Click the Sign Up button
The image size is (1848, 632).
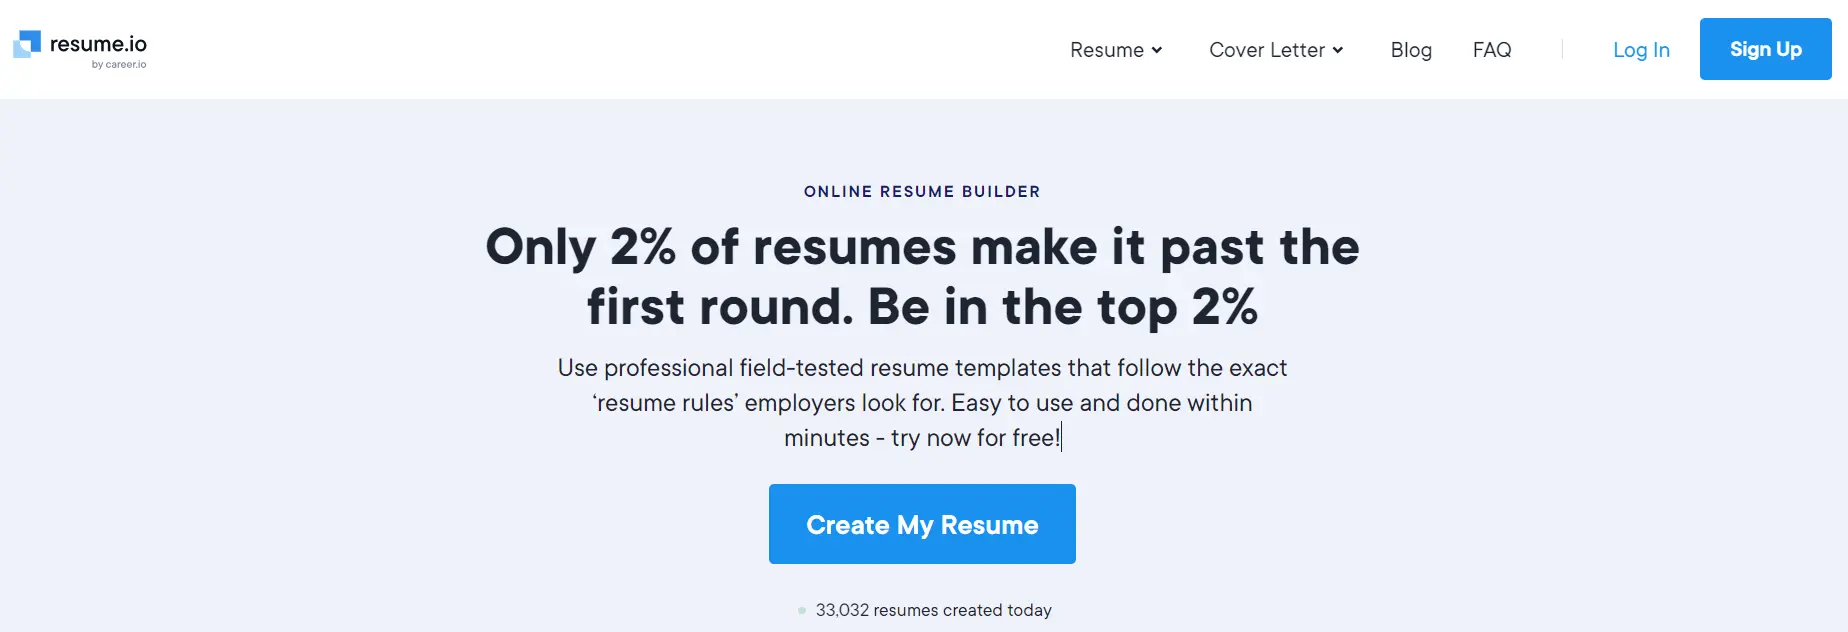coord(1766,49)
